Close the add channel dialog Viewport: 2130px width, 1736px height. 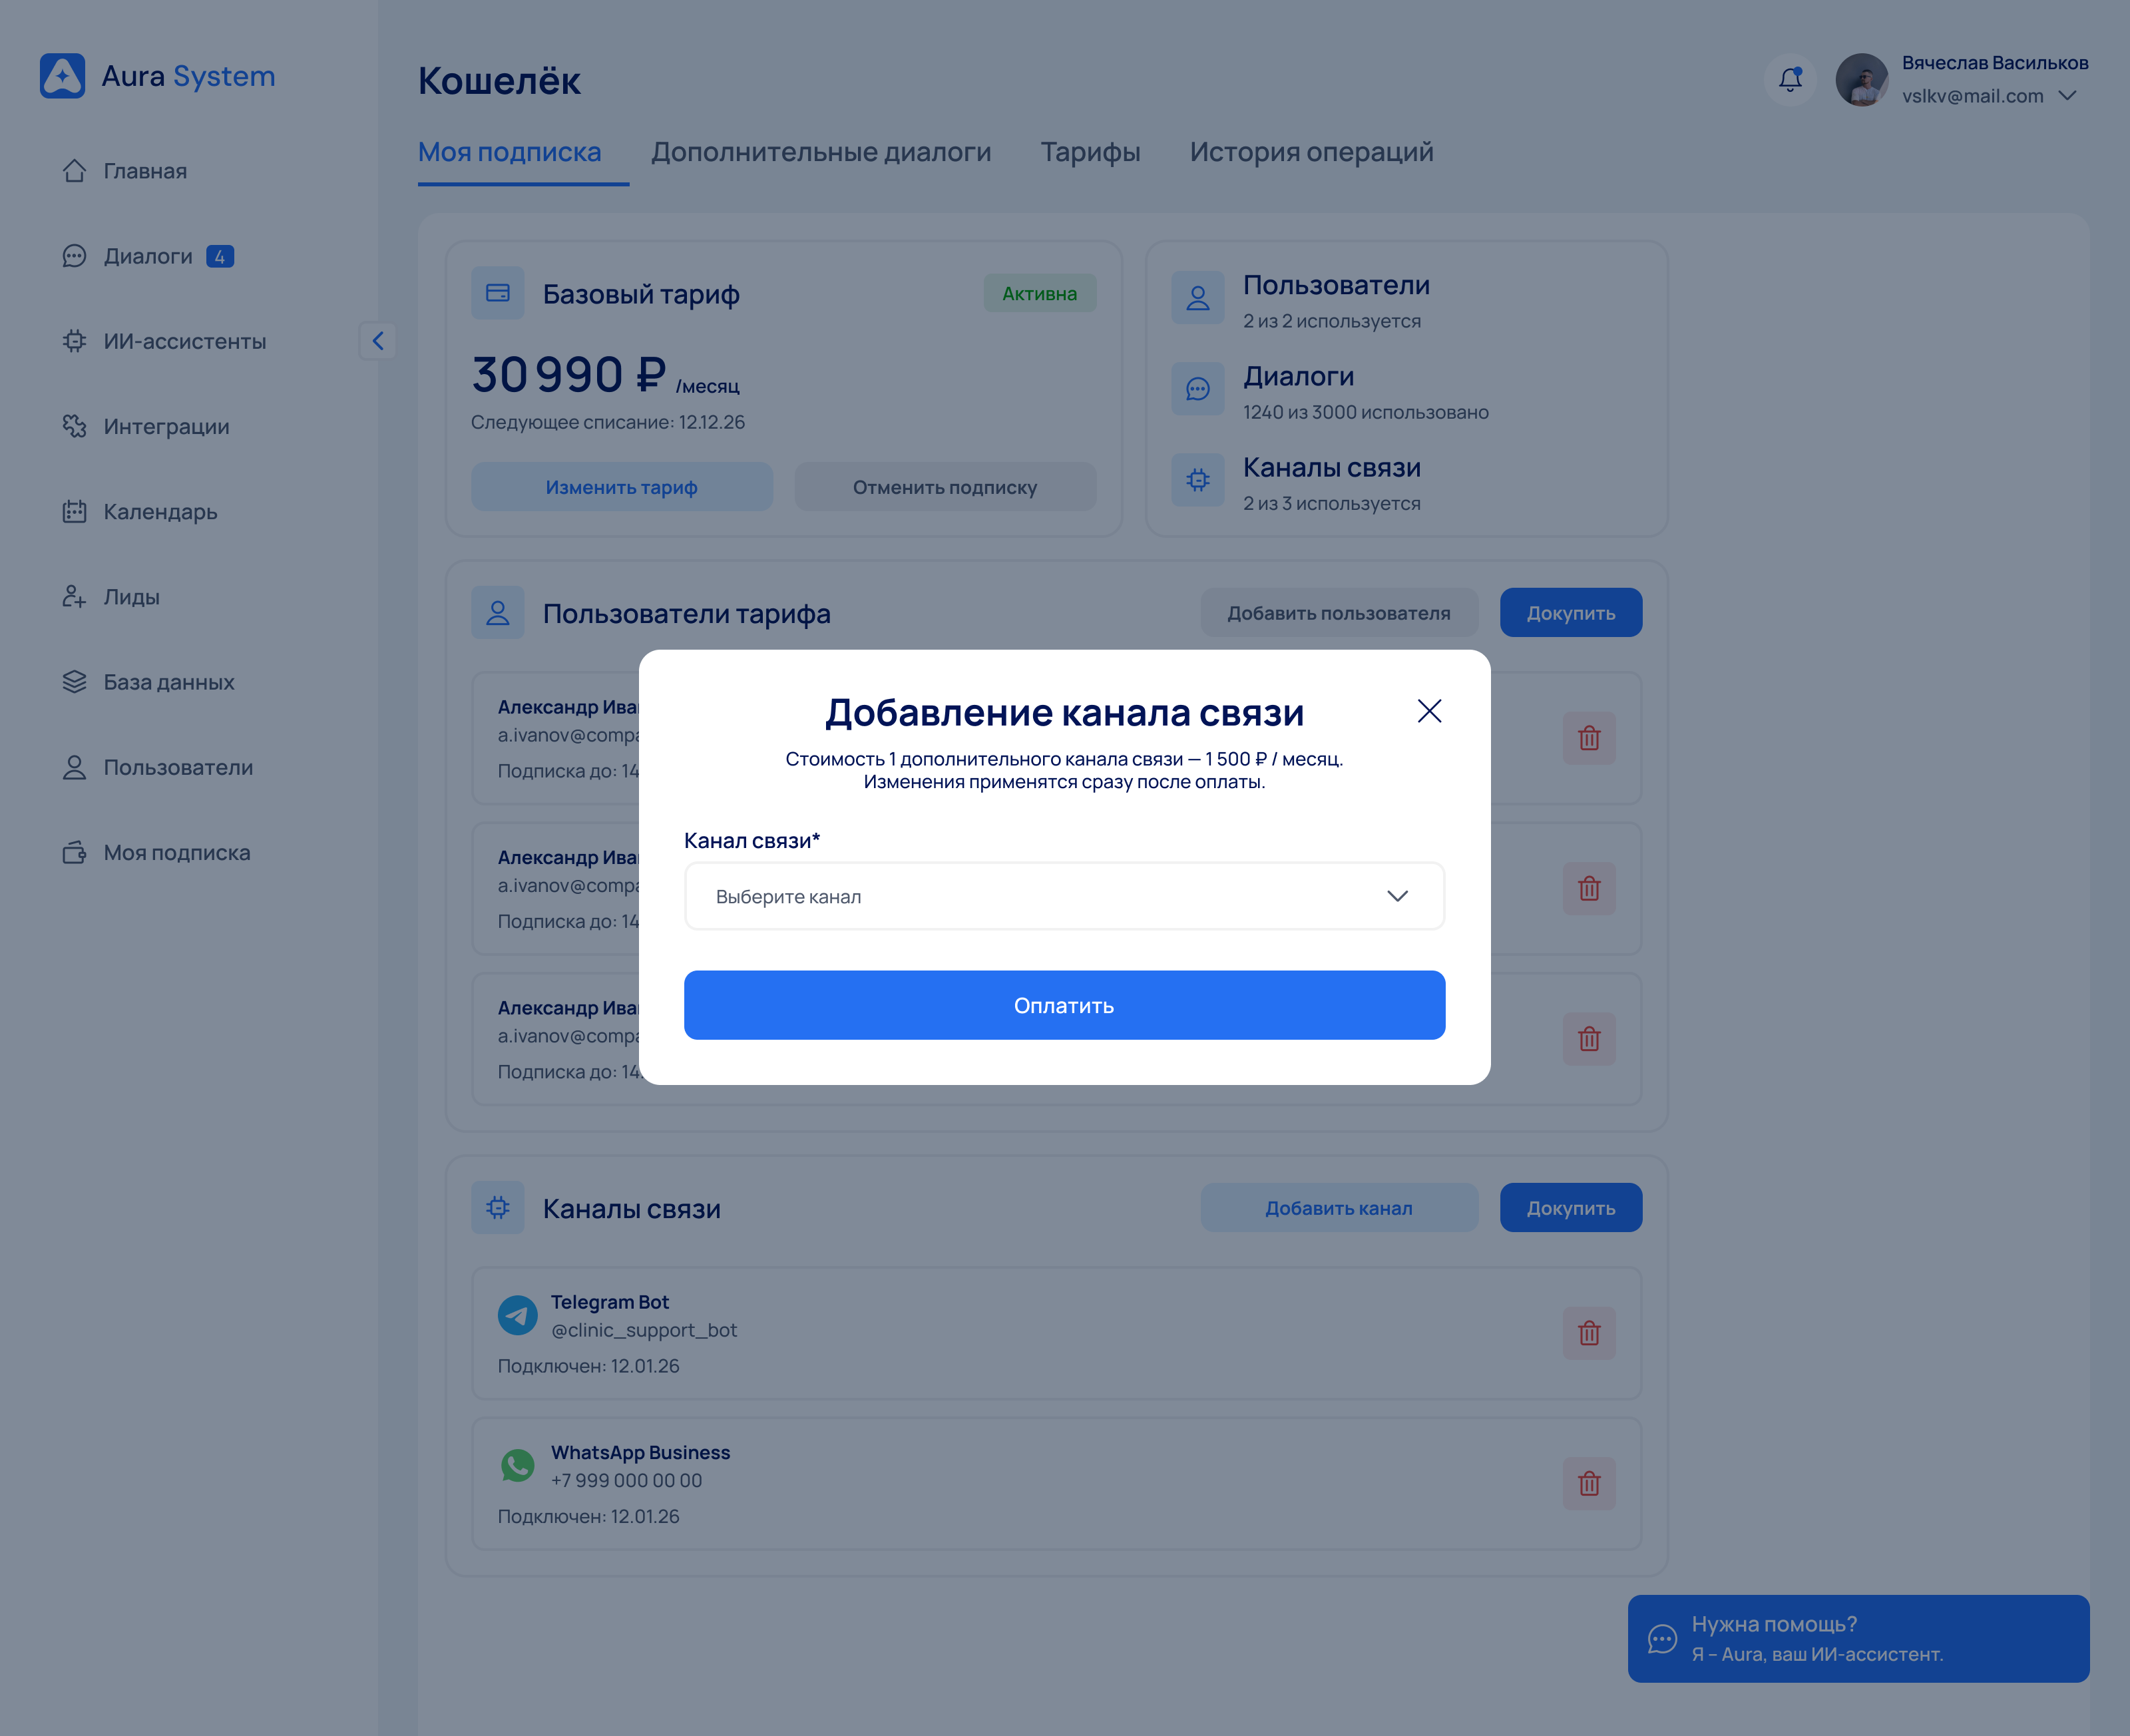coord(1429,711)
